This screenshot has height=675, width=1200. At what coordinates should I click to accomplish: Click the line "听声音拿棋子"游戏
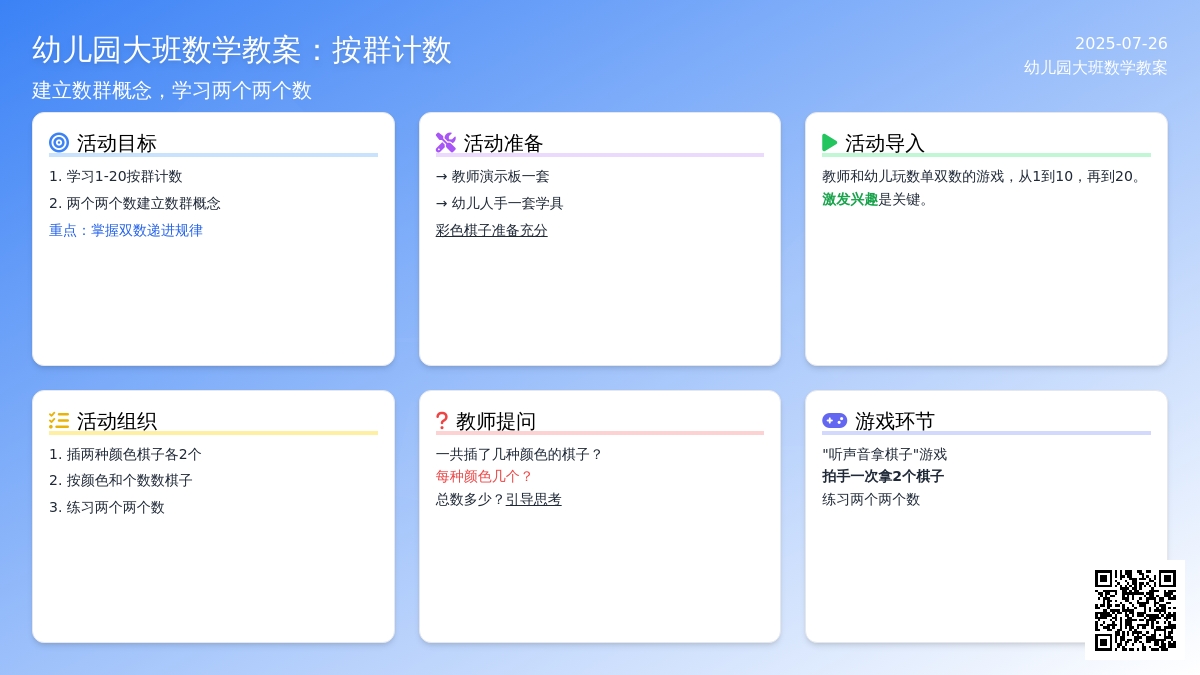(x=885, y=454)
